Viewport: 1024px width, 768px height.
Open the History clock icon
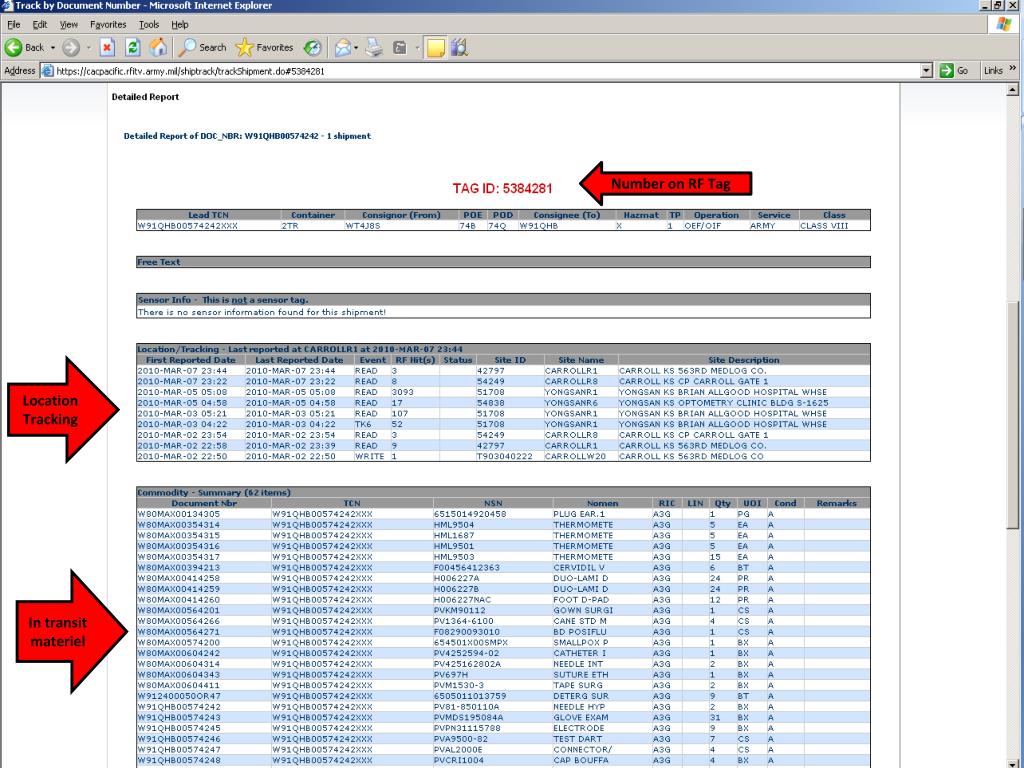pos(313,48)
